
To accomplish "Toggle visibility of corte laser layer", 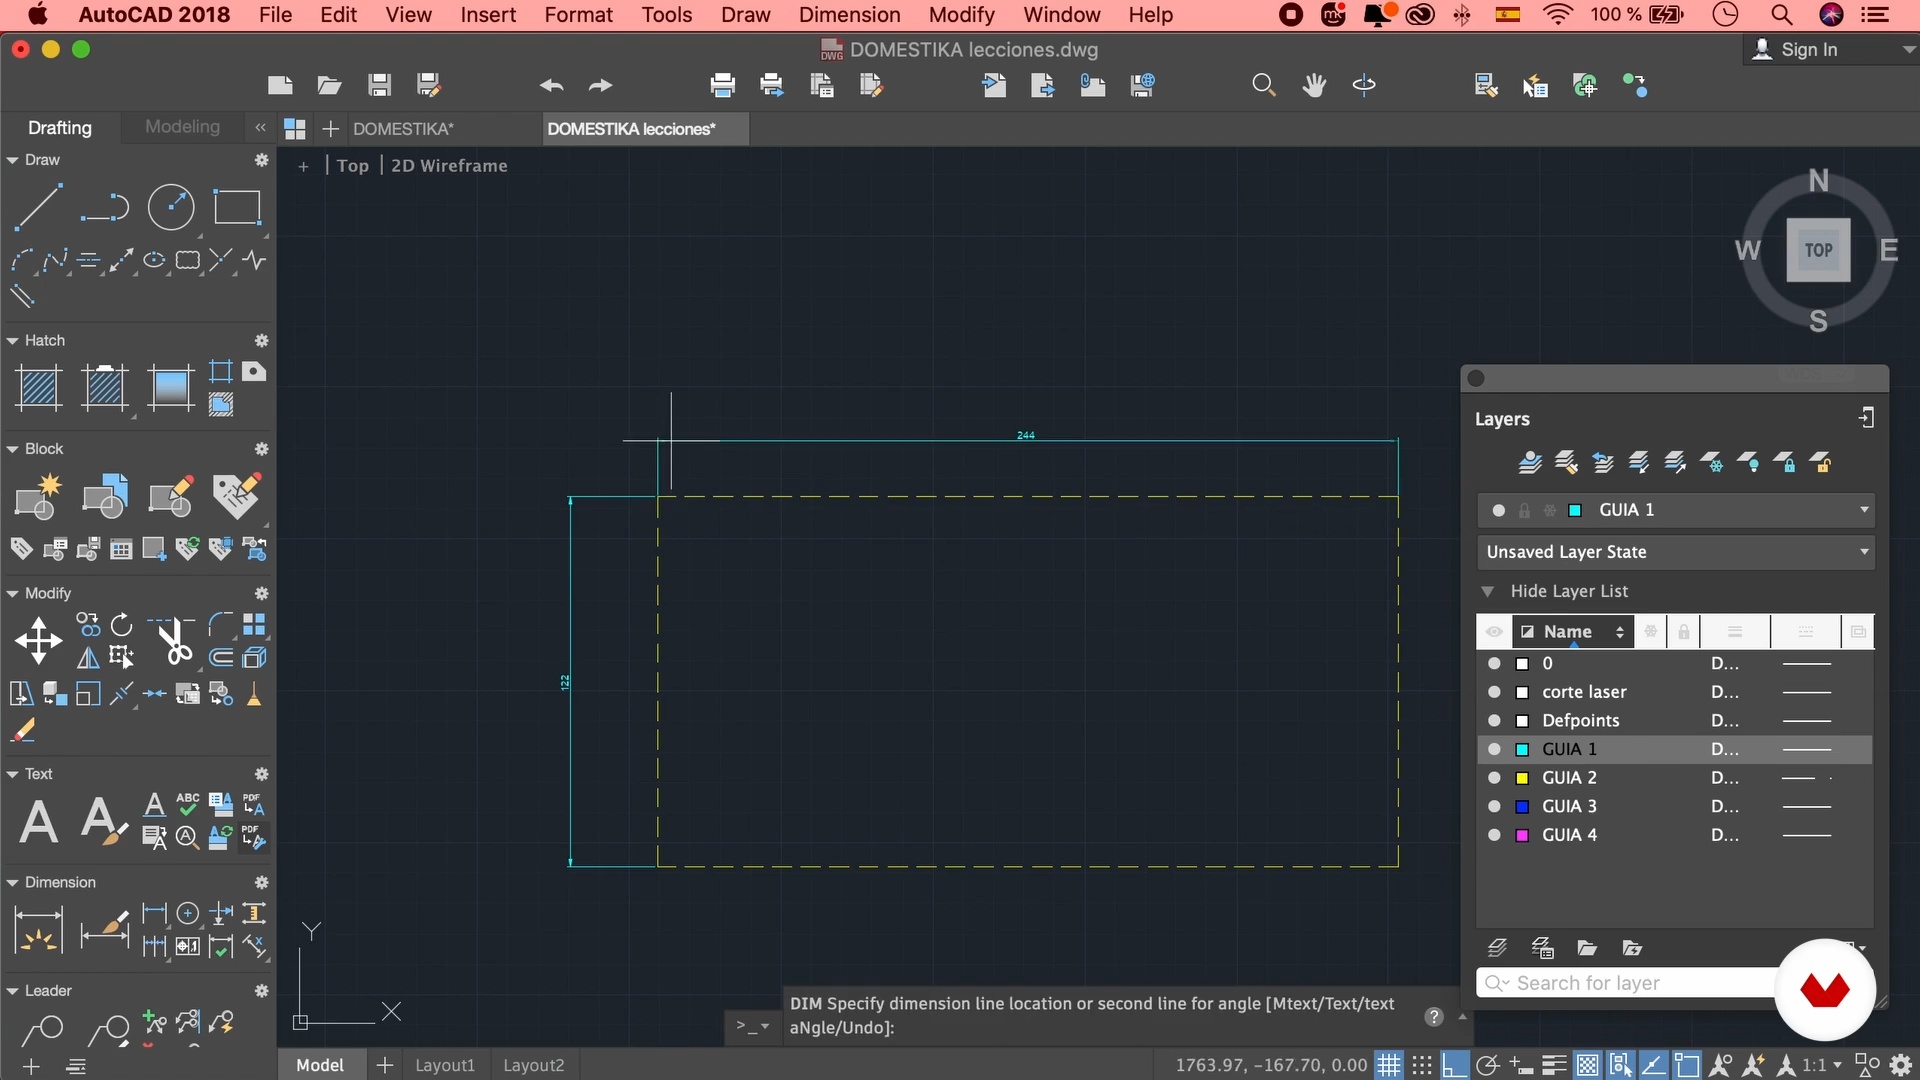I will [x=1494, y=692].
